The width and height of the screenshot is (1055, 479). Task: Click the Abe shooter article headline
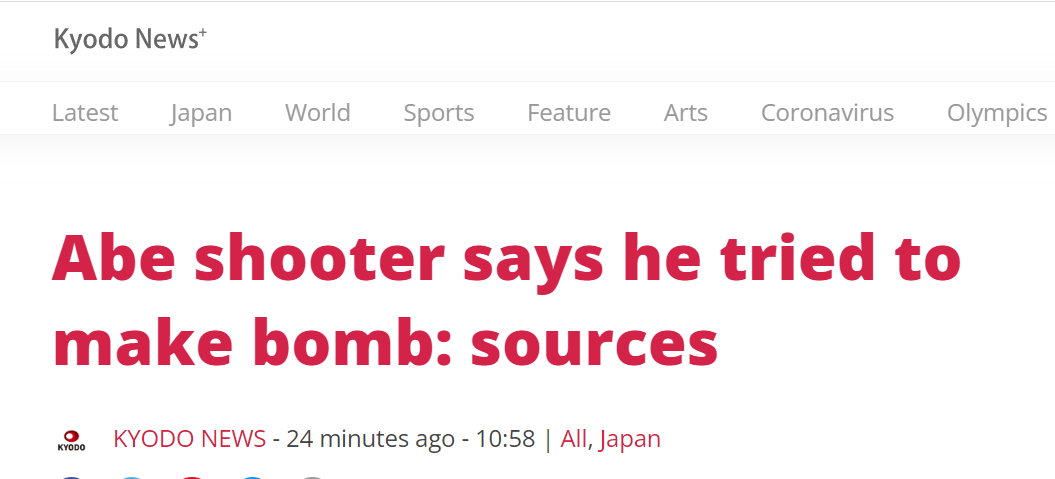pyautogui.click(x=506, y=300)
